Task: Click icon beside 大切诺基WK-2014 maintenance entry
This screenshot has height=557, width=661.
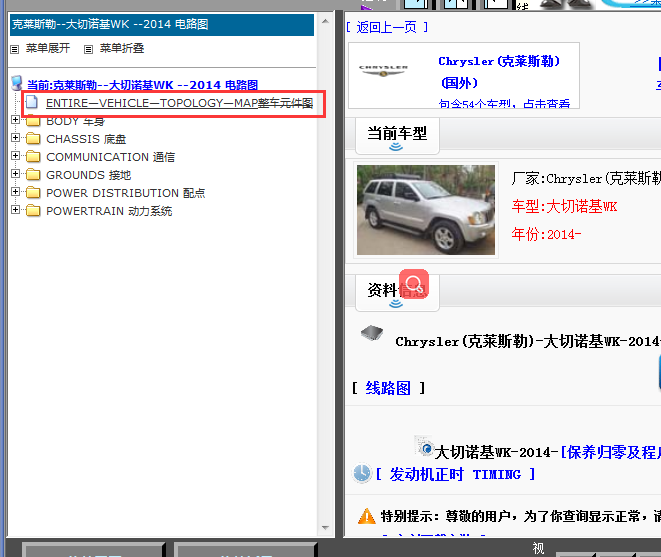Action: tap(425, 447)
